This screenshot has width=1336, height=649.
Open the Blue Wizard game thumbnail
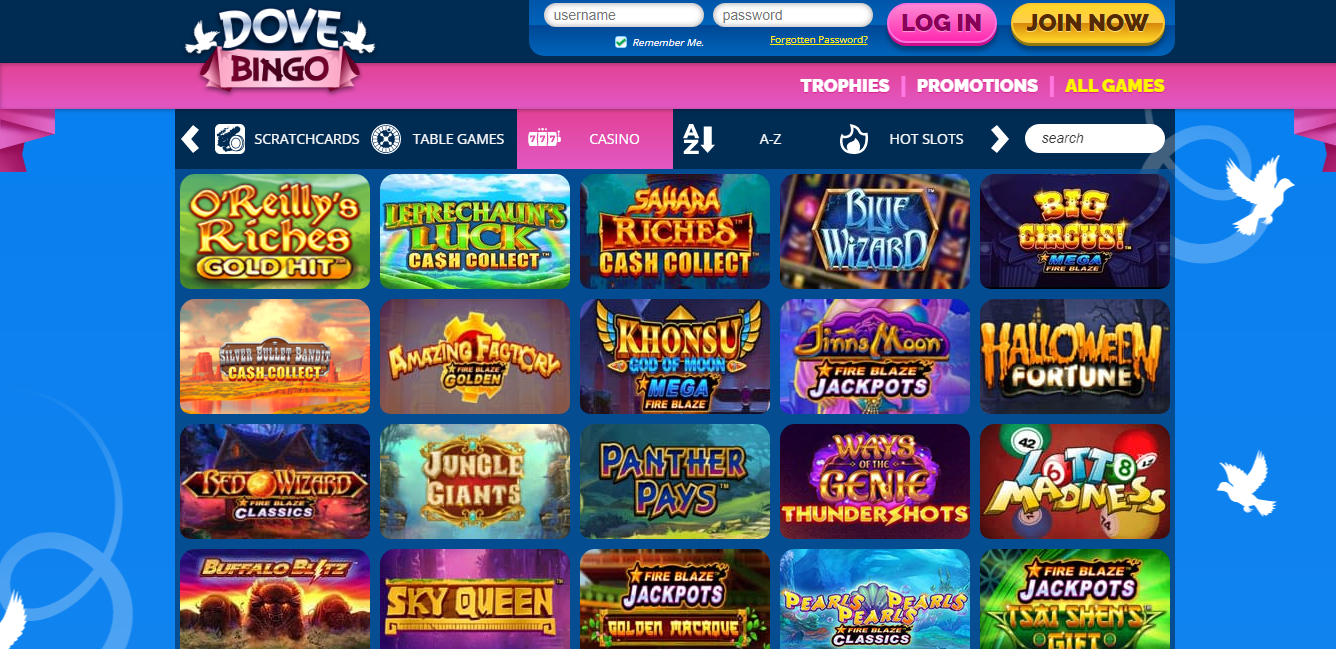click(875, 232)
